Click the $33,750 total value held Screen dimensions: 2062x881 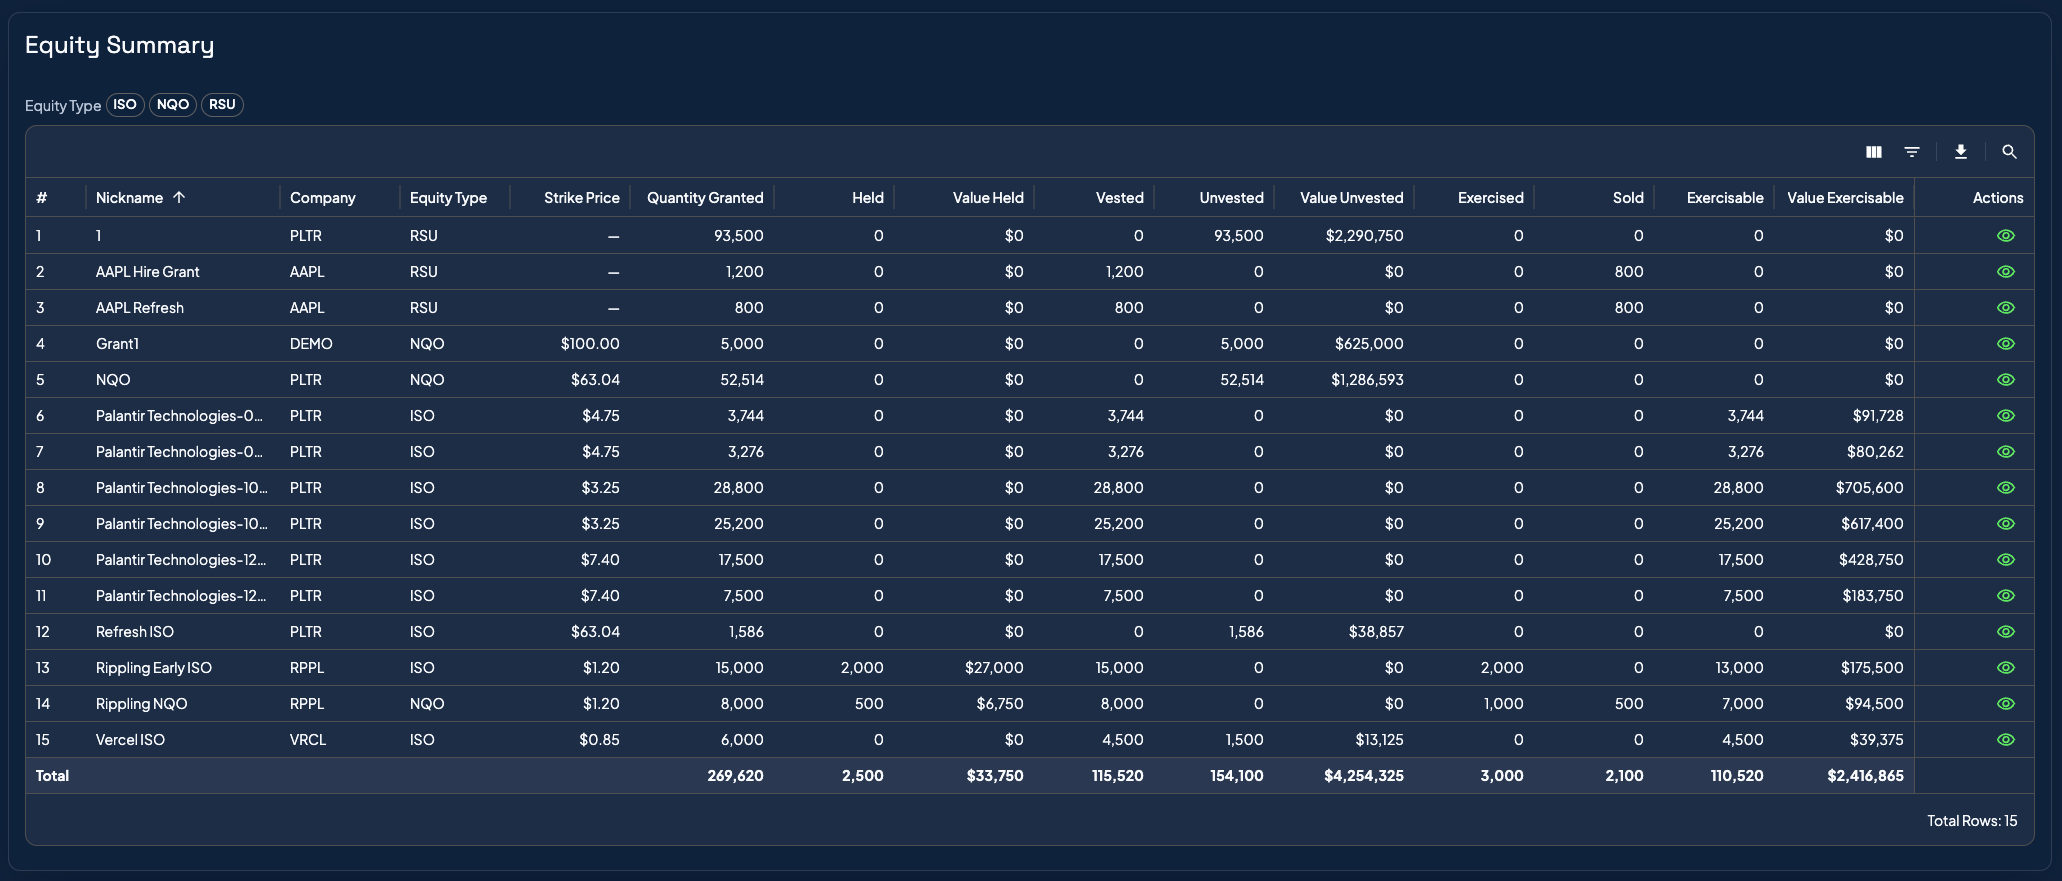click(x=995, y=776)
